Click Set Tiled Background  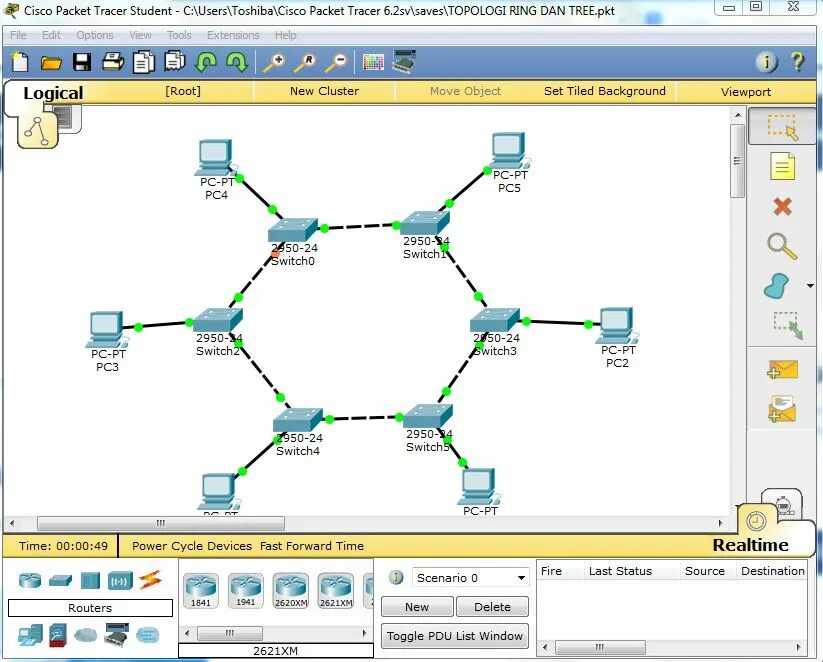[605, 91]
